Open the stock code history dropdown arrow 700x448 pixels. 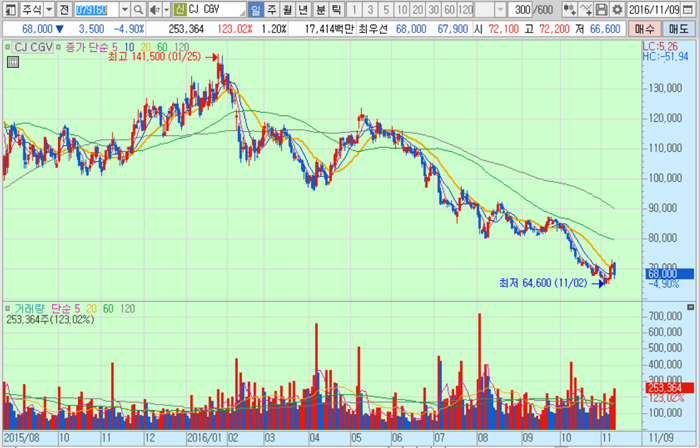pyautogui.click(x=124, y=9)
